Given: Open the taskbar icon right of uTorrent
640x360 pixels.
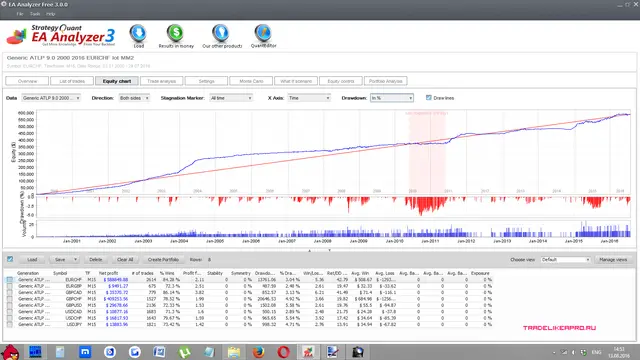Looking at the screenshot, I should [x=209, y=352].
